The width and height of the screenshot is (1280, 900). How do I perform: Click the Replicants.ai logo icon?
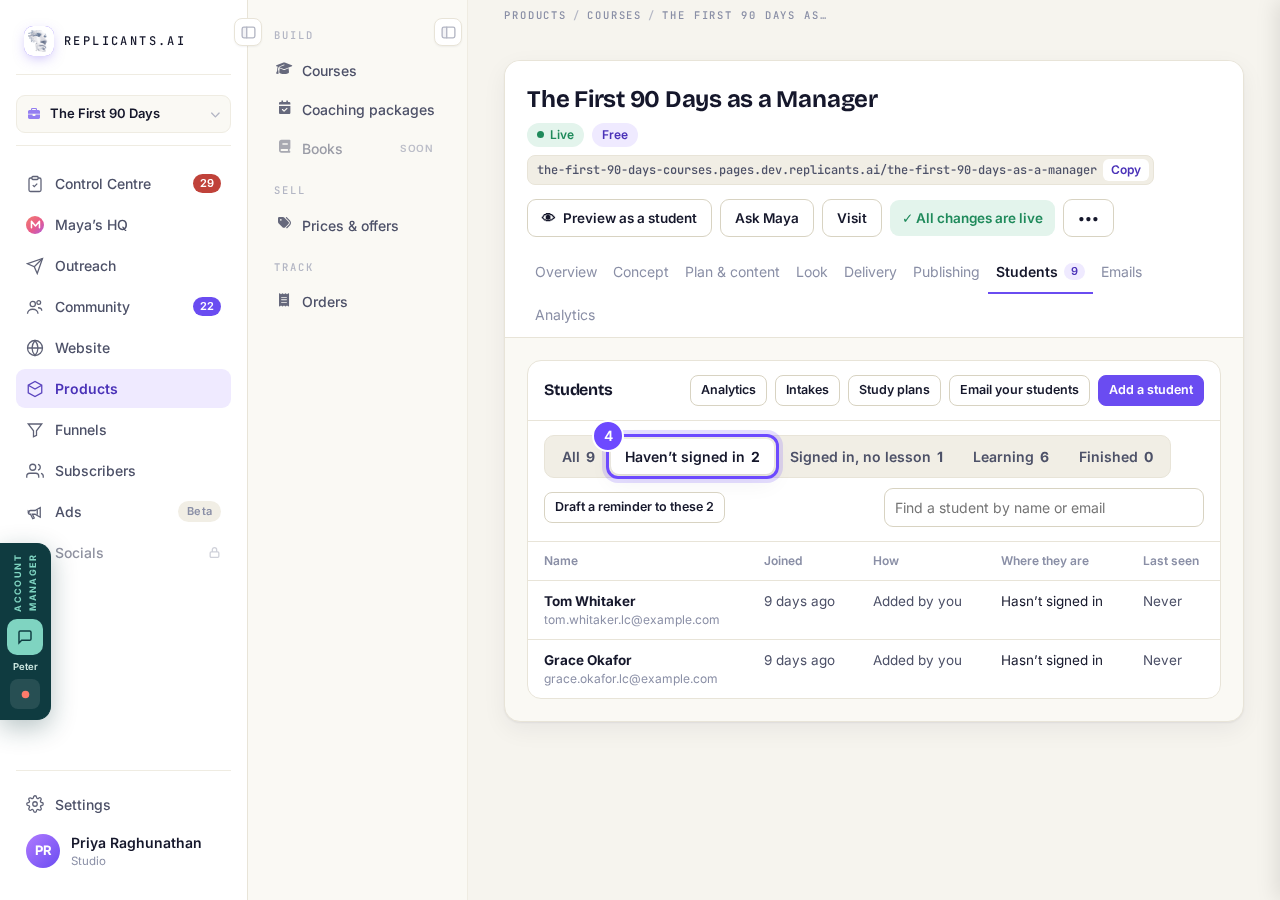click(x=39, y=41)
